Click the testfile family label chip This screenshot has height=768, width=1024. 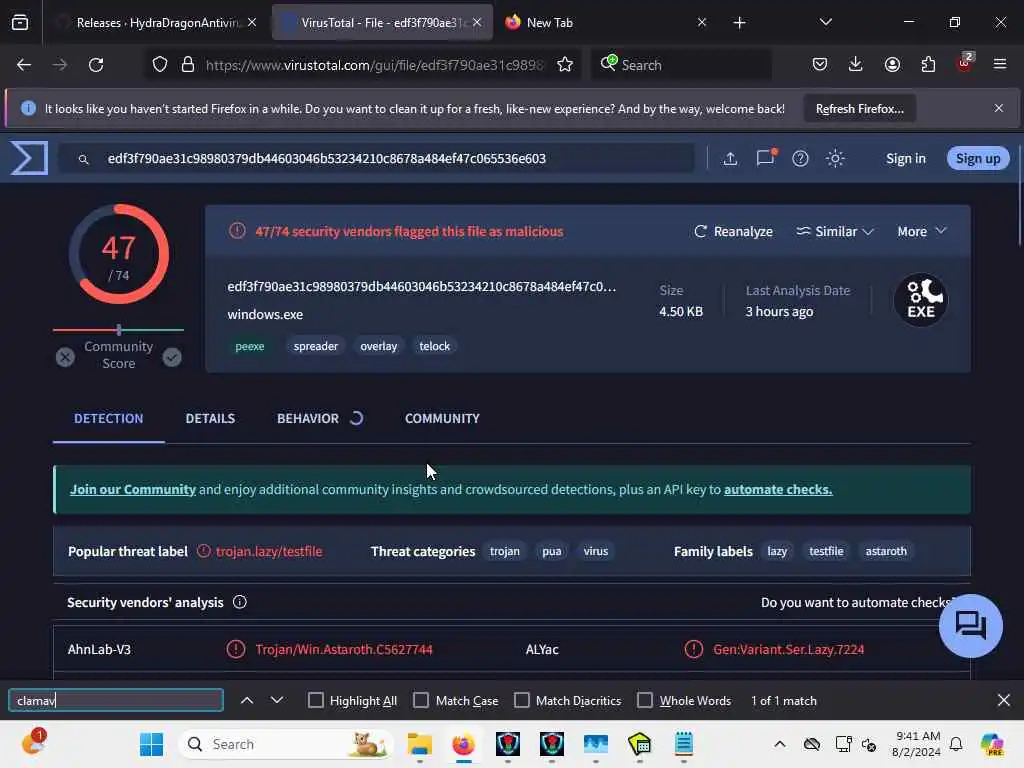[826, 551]
